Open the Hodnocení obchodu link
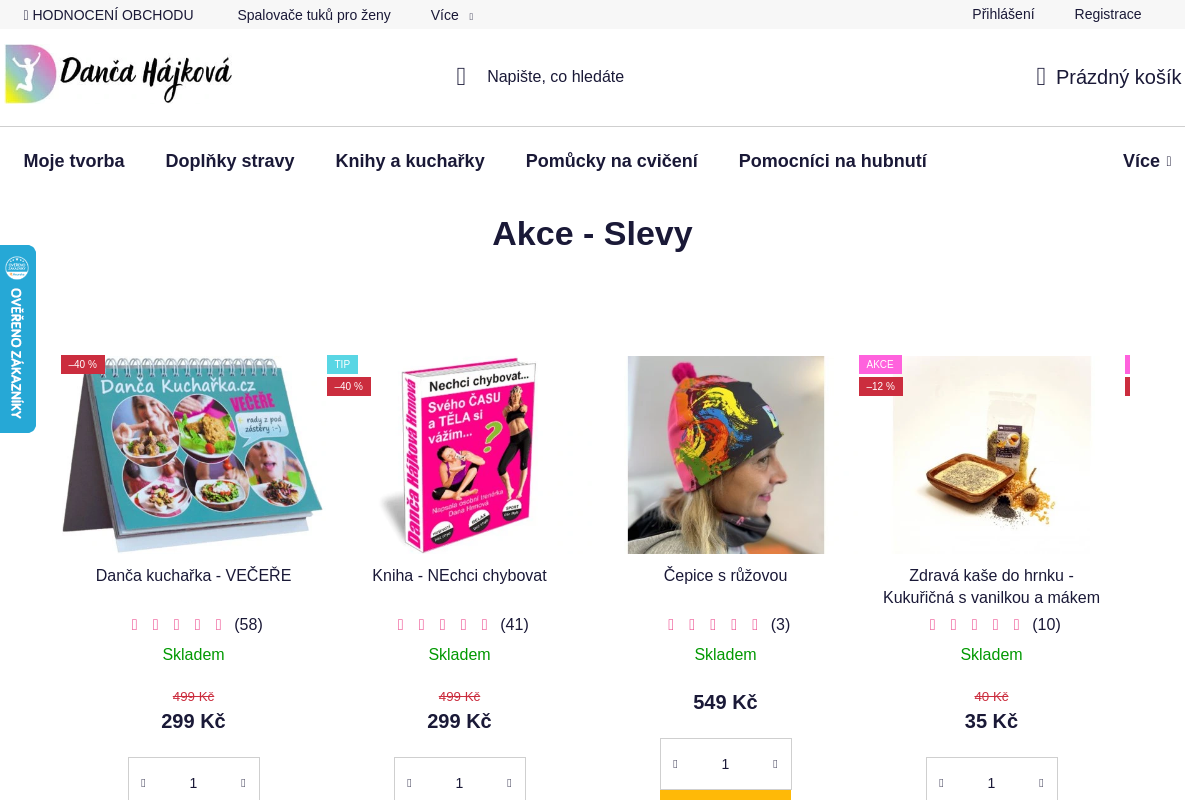1200x800 pixels. click(109, 15)
